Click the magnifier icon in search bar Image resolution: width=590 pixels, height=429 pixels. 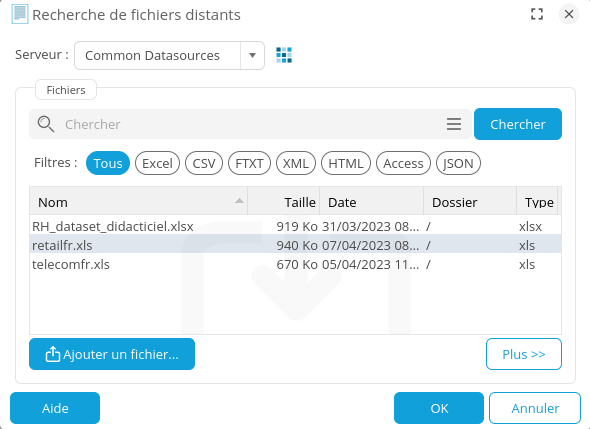tap(46, 124)
